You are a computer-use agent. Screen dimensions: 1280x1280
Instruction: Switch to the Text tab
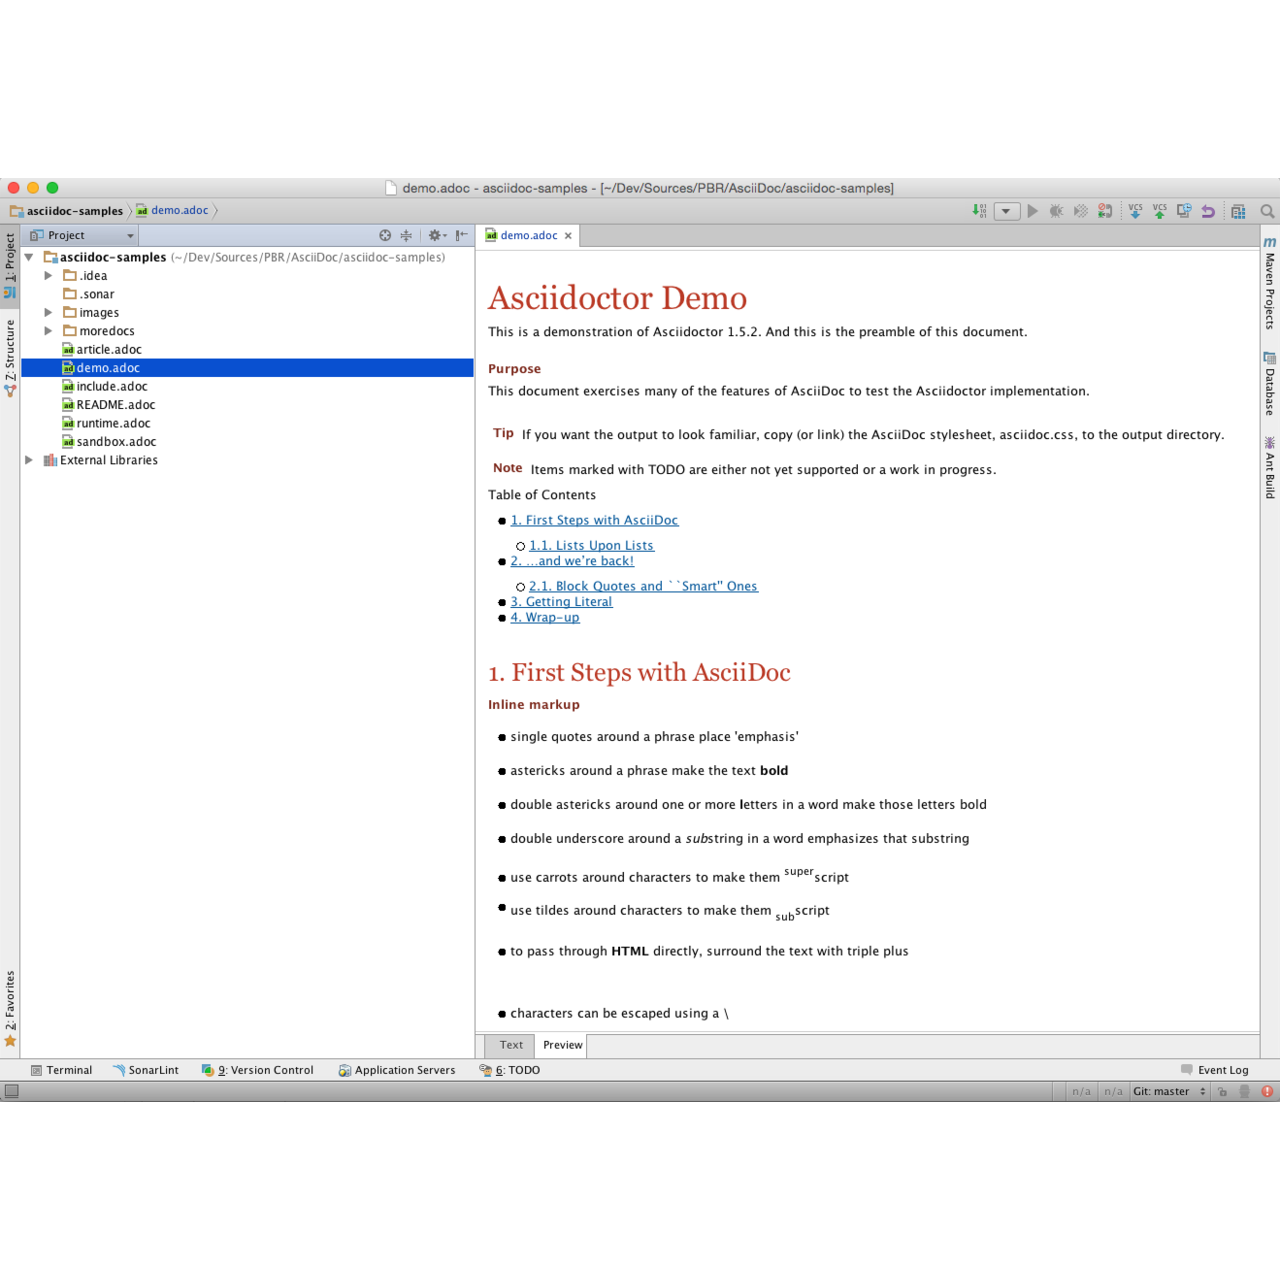509,1045
